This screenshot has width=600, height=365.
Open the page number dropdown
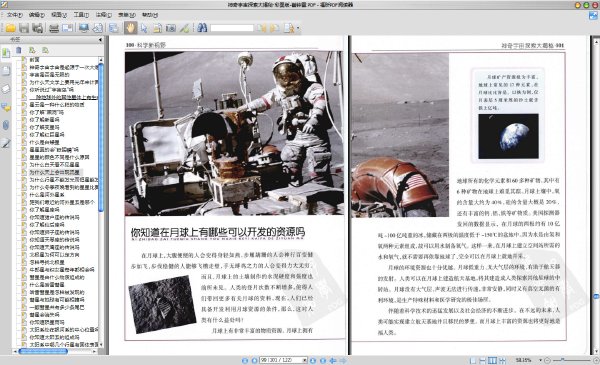(305, 360)
